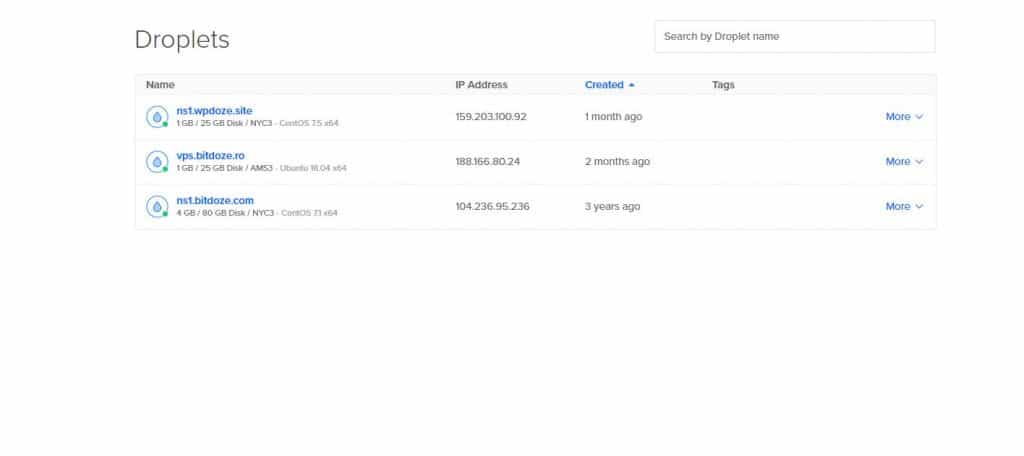Focus the Search by Droplet name field

pyautogui.click(x=795, y=37)
